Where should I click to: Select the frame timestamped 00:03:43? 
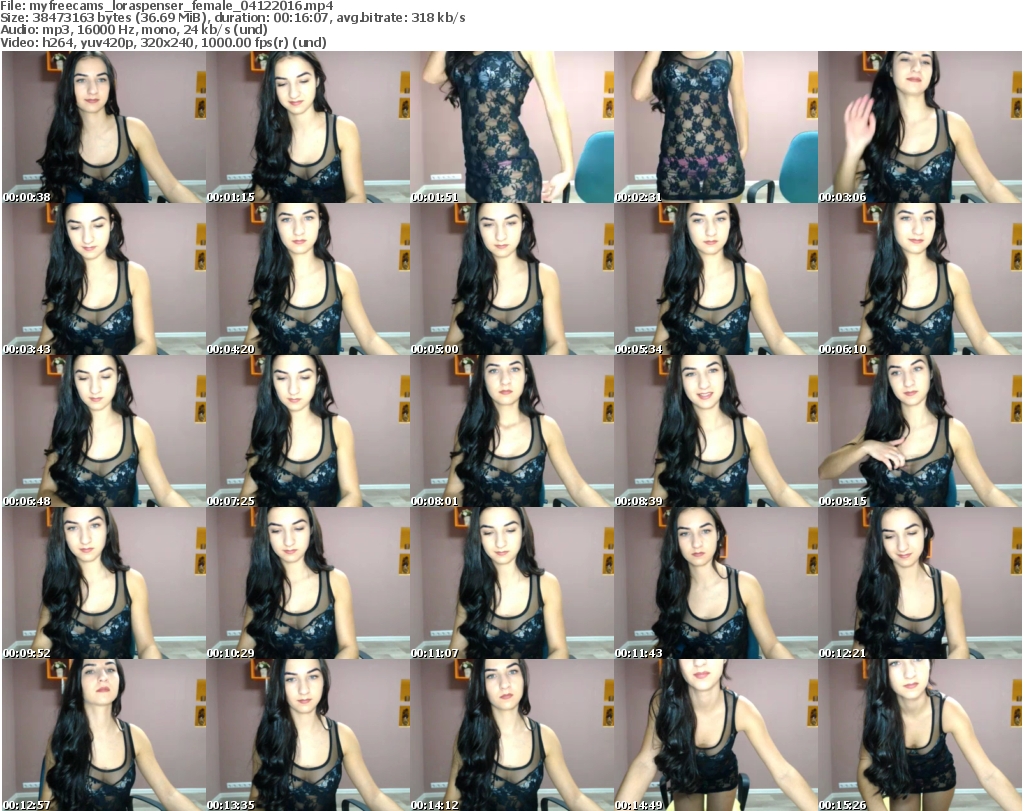(x=103, y=279)
